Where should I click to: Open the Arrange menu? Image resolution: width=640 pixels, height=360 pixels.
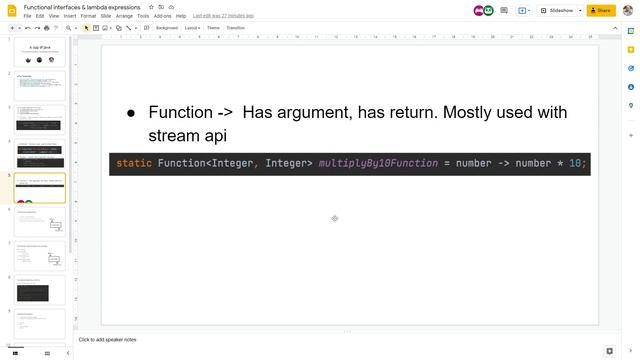(124, 16)
